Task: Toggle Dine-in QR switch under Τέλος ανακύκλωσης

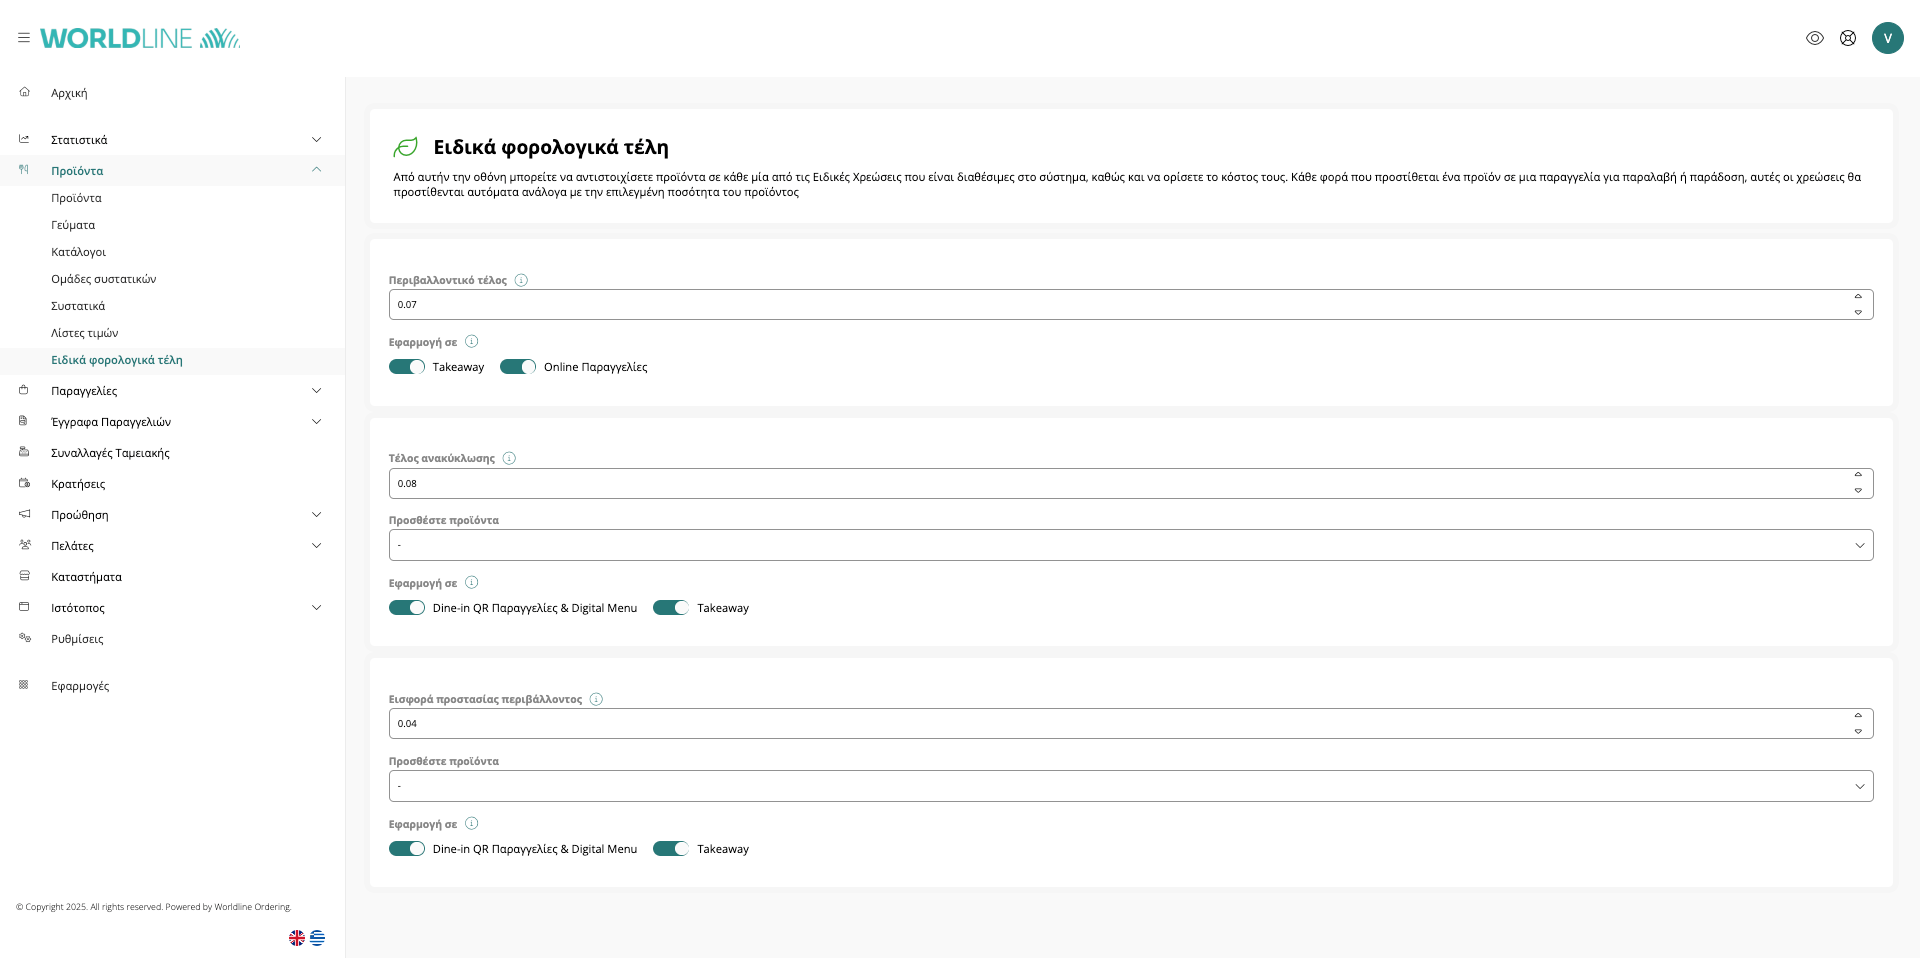Action: tap(407, 608)
